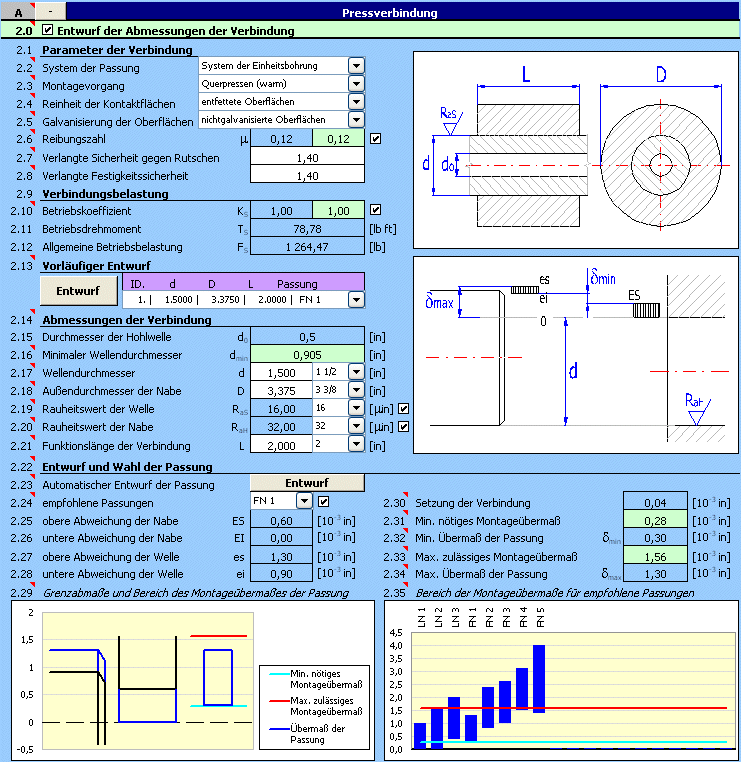The width and height of the screenshot is (741, 762).
Task: Click the hub and shaft cross-section diagram
Action: tap(576, 150)
